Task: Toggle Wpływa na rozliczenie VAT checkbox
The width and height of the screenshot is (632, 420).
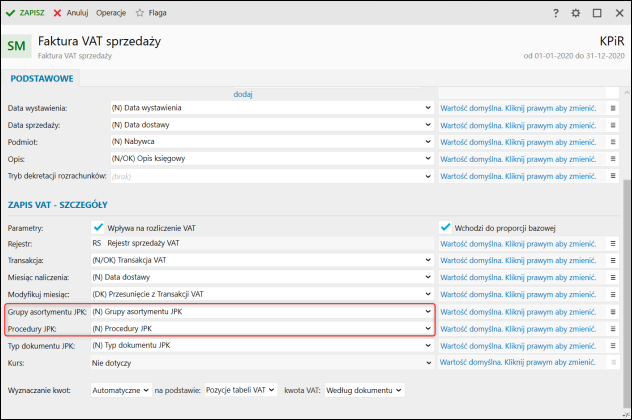Action: pyautogui.click(x=98, y=226)
